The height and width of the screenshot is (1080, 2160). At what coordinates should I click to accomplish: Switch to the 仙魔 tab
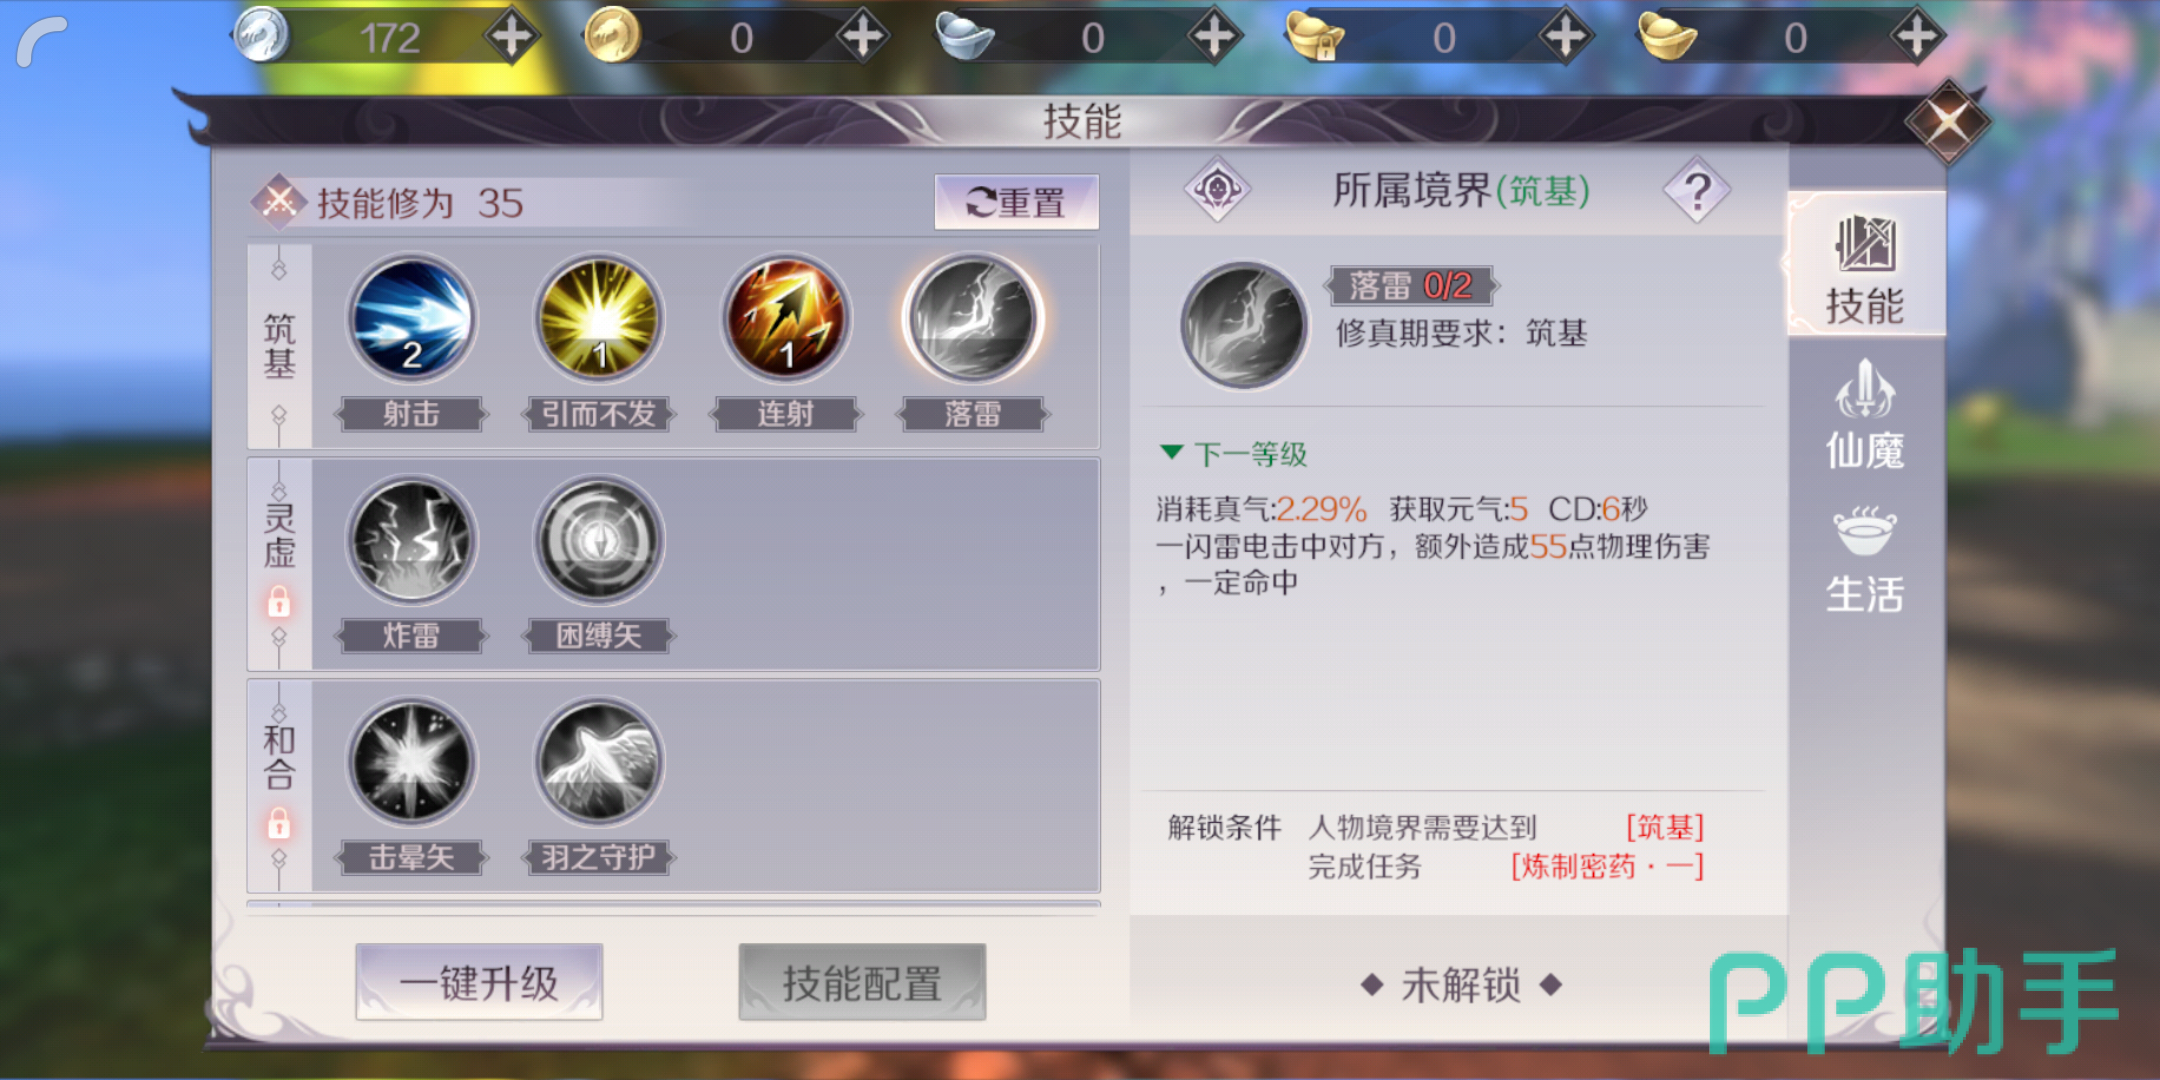1865,416
